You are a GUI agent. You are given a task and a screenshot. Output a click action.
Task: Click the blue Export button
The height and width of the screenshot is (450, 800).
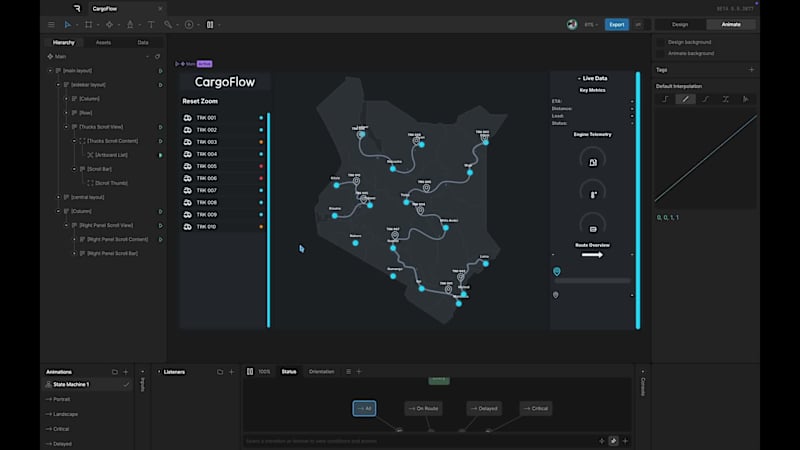click(616, 24)
